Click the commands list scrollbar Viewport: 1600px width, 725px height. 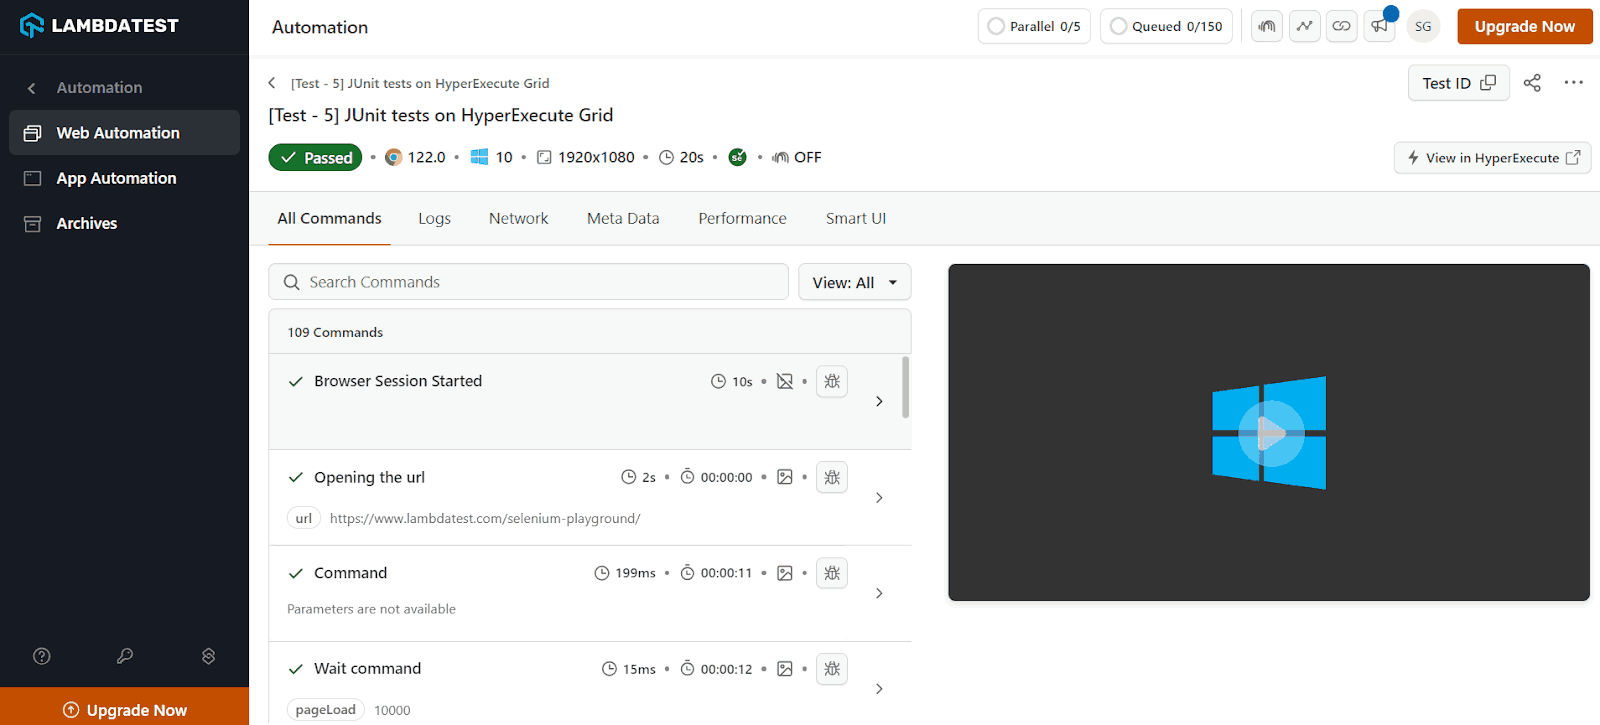[x=906, y=387]
